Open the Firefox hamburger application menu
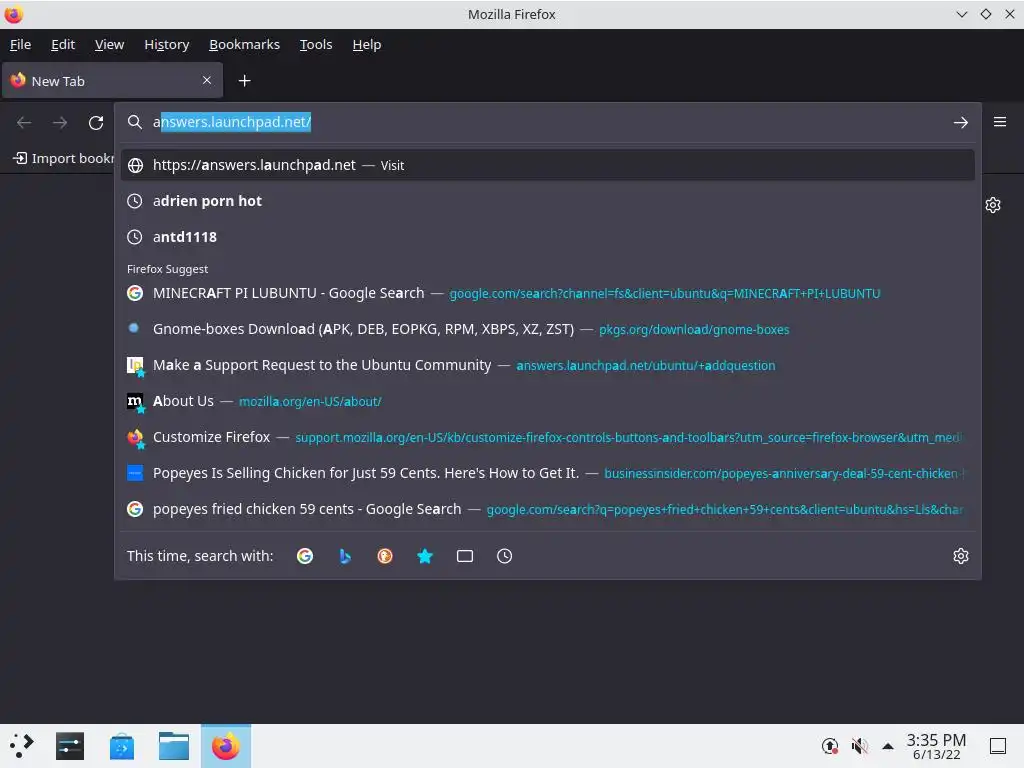1024x768 pixels. pos(999,122)
